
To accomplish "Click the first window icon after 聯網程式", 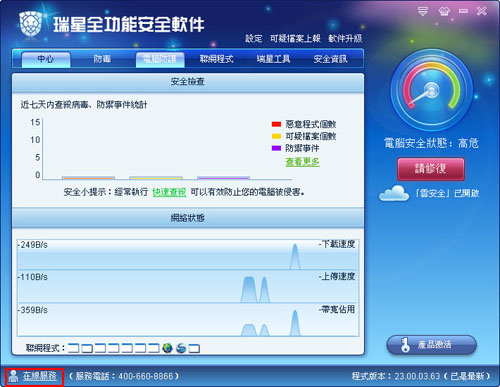I will [74, 348].
